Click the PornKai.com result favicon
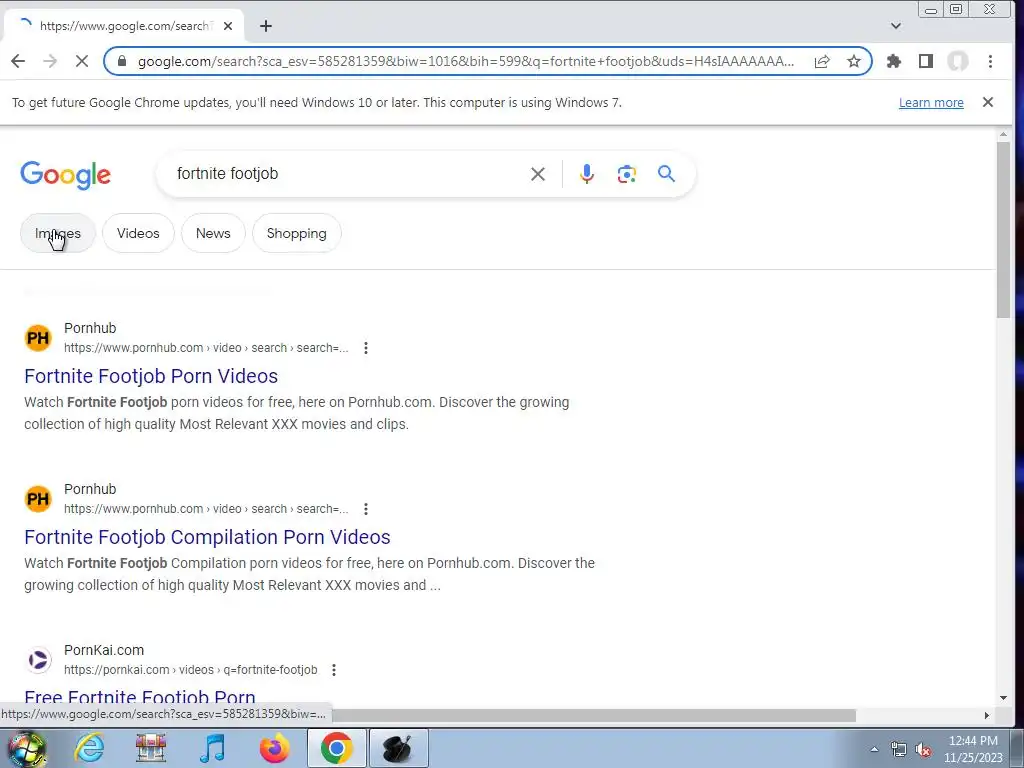The image size is (1024, 768). 39,660
